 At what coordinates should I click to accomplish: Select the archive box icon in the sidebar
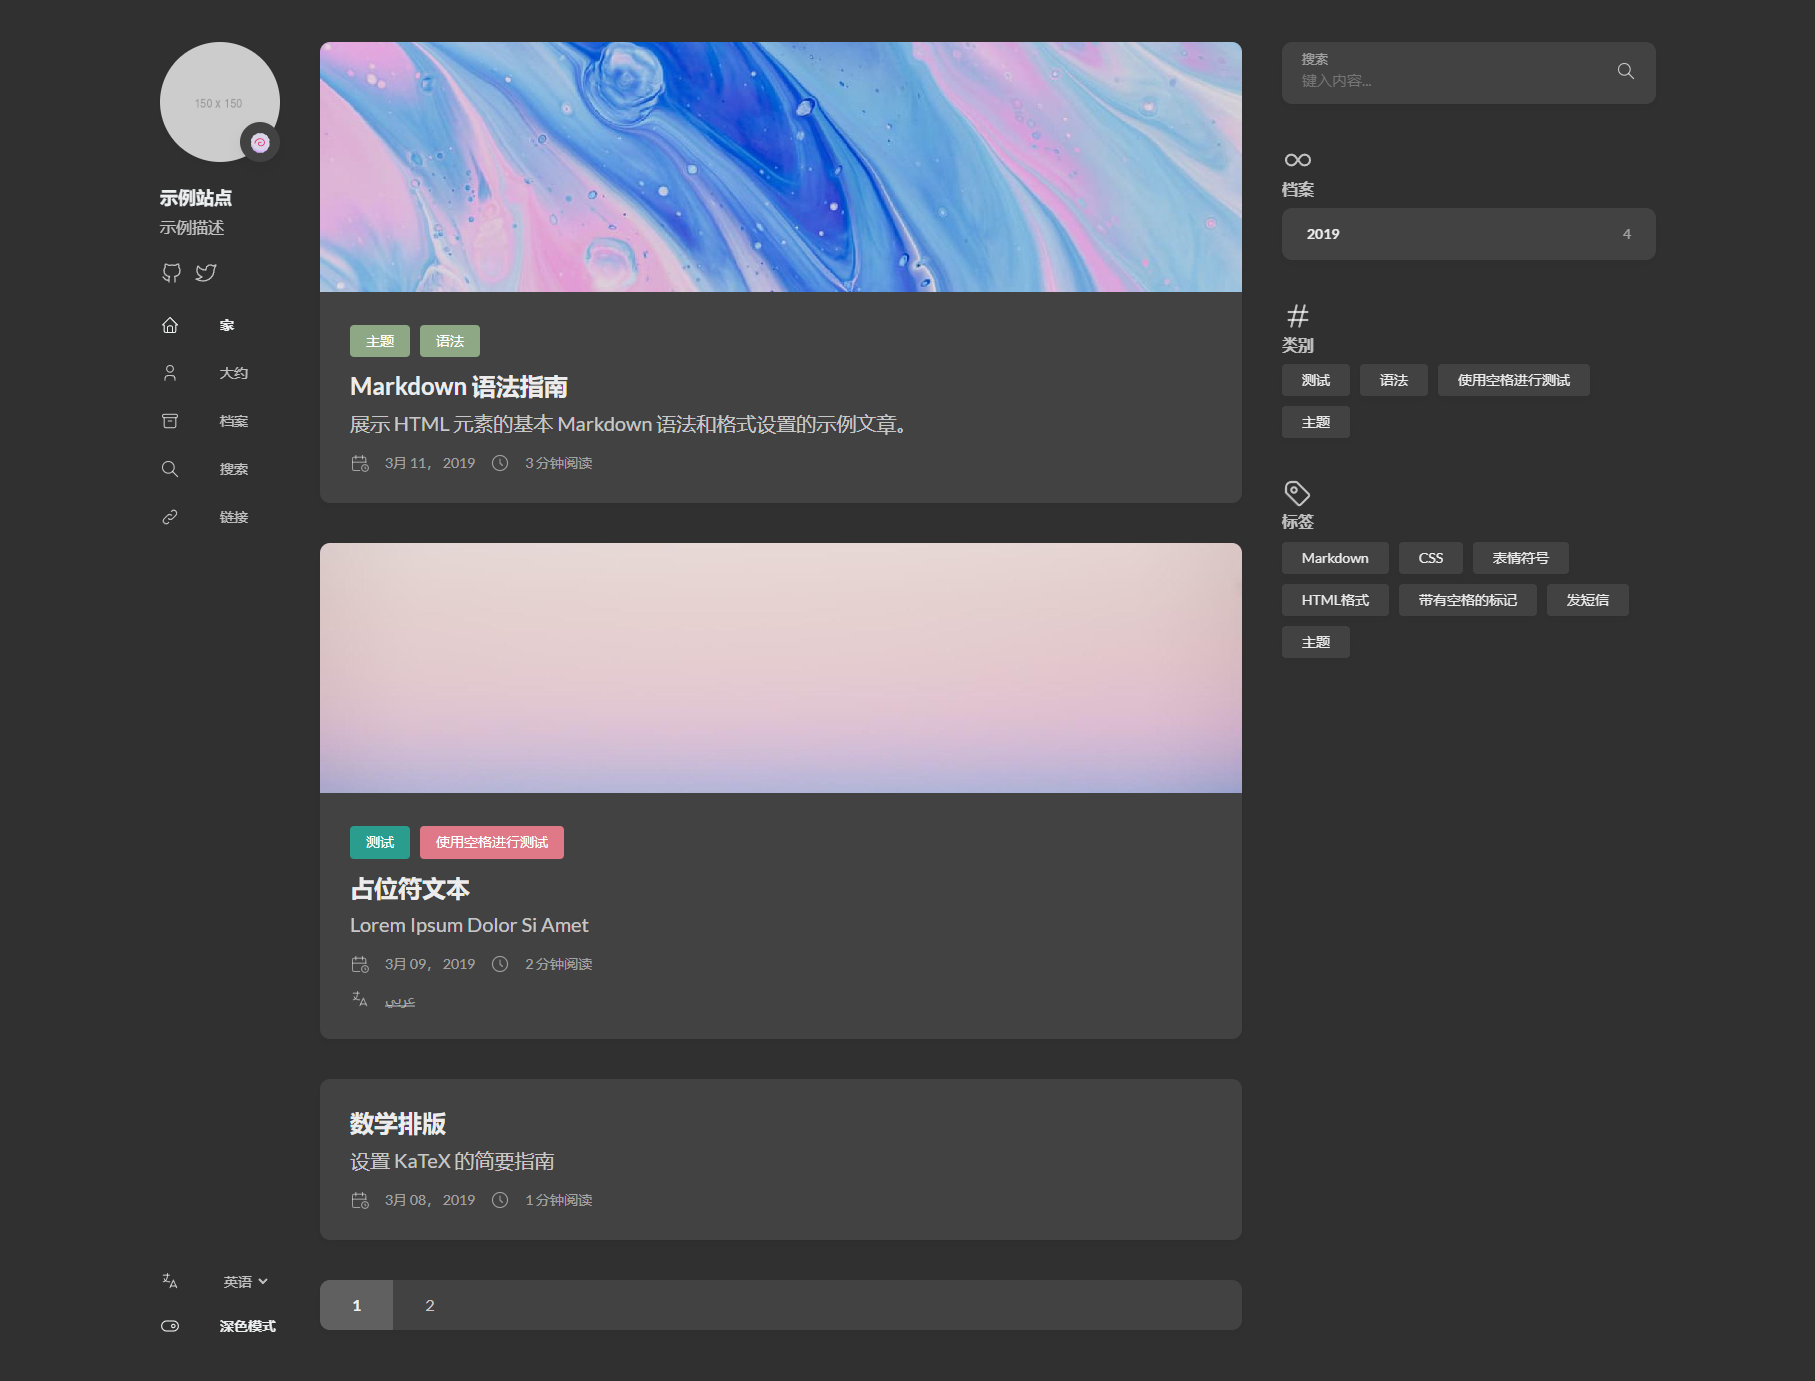[x=170, y=420]
